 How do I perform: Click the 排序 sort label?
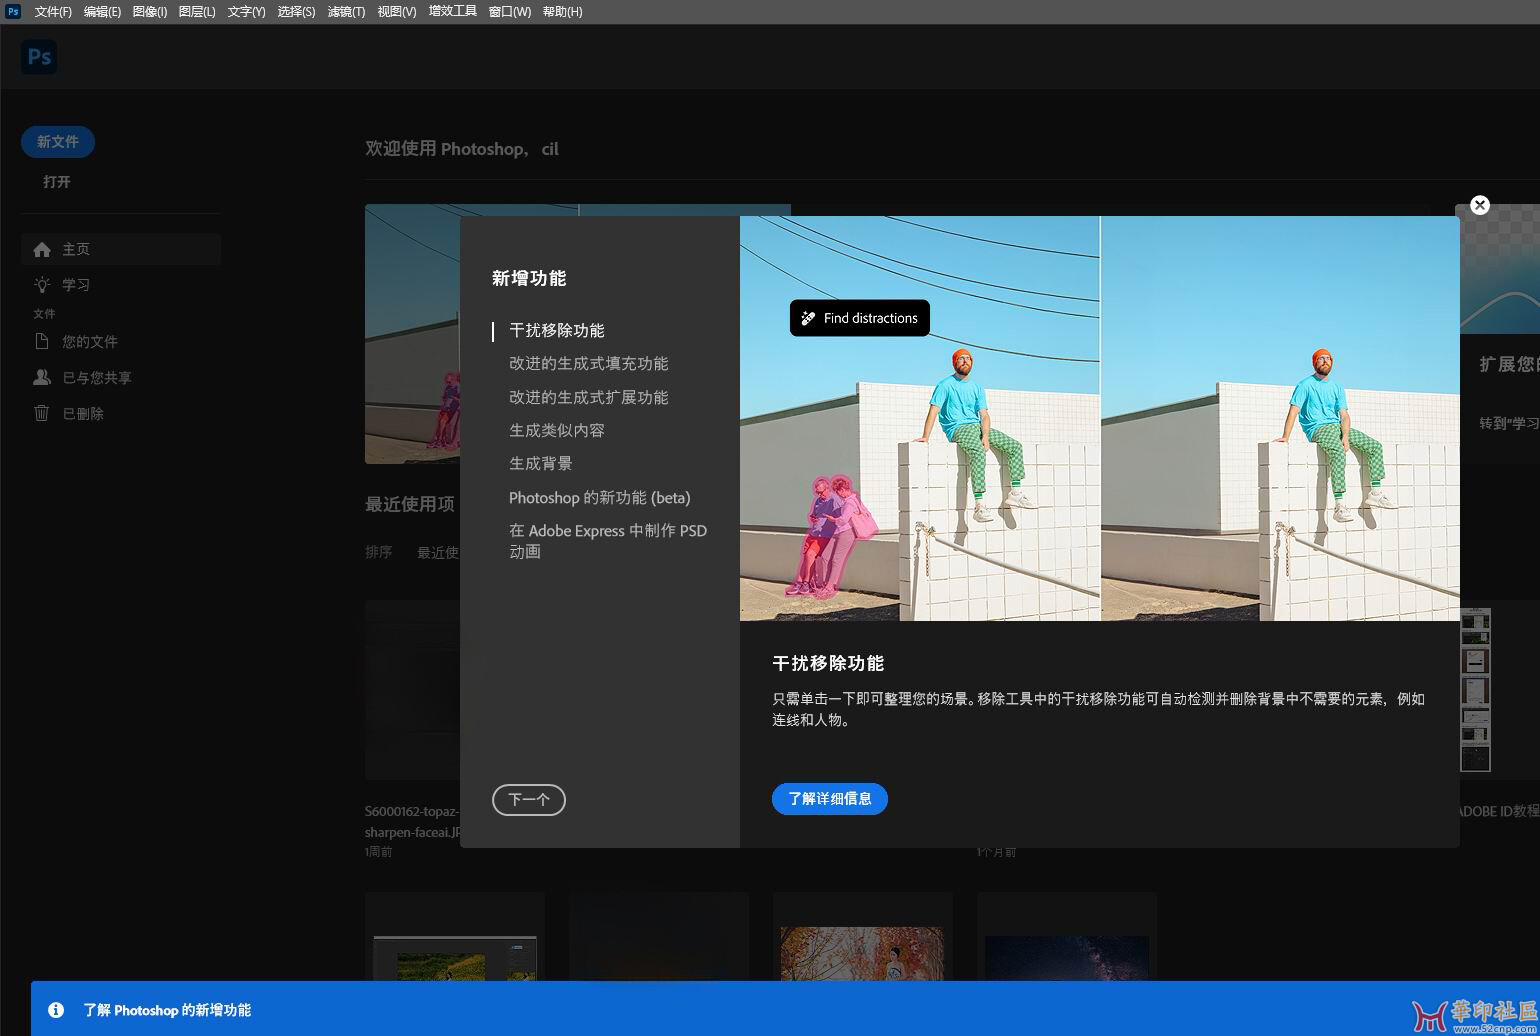click(379, 552)
